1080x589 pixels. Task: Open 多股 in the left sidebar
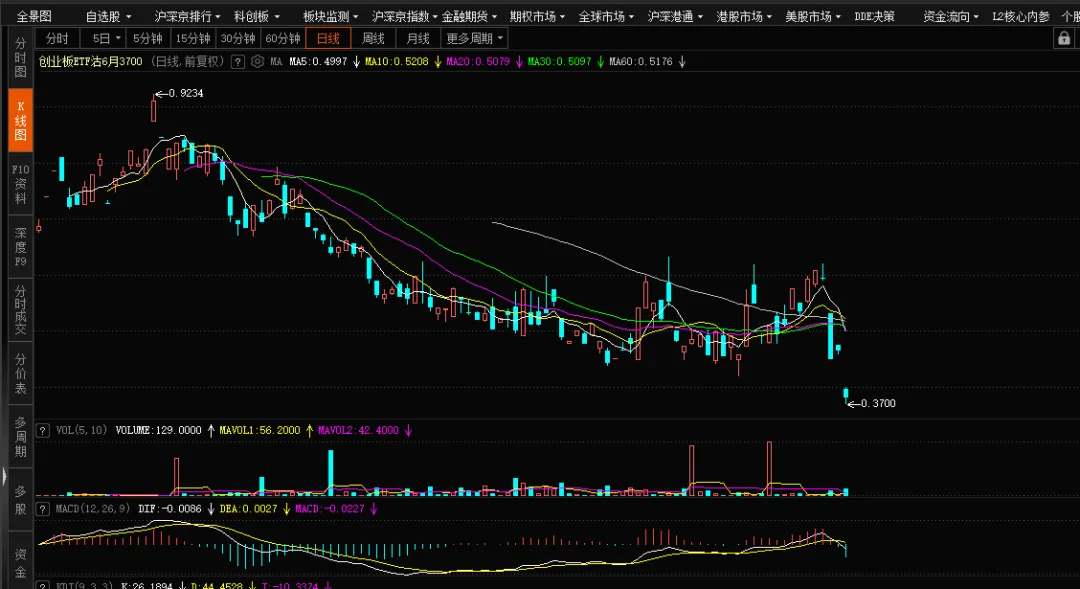(x=21, y=500)
